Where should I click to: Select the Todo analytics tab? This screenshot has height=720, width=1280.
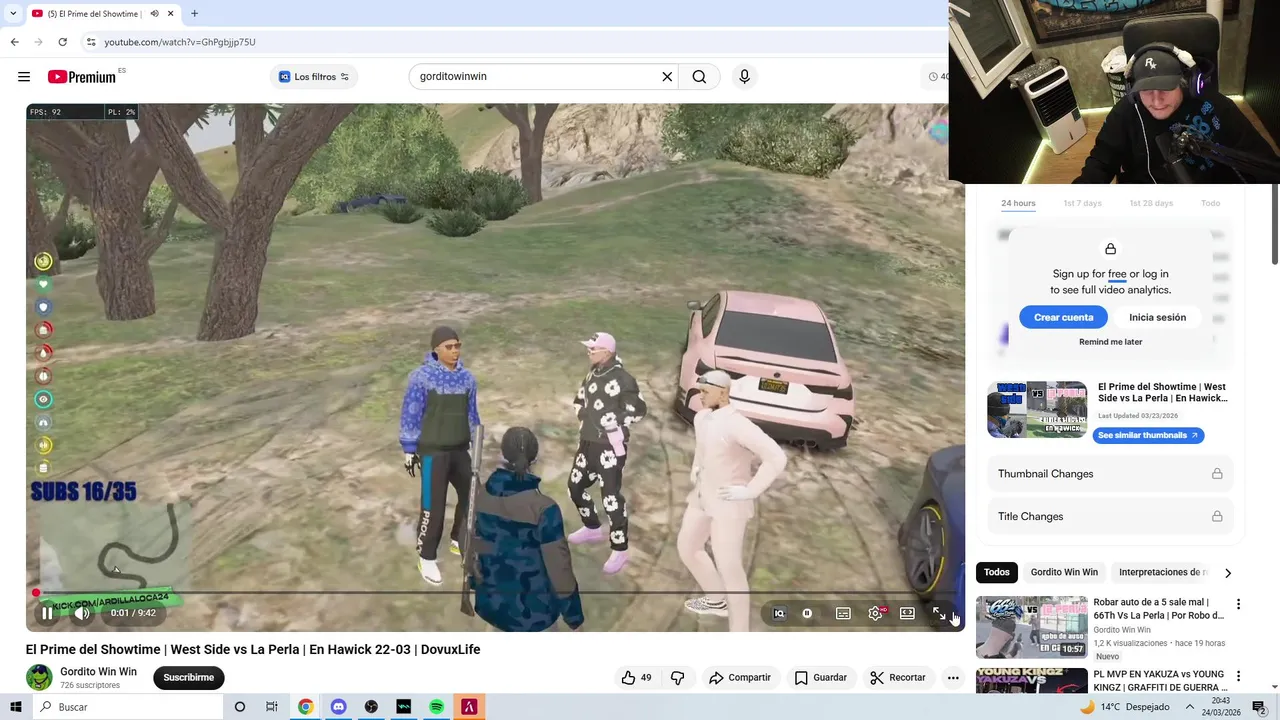pos(1210,203)
